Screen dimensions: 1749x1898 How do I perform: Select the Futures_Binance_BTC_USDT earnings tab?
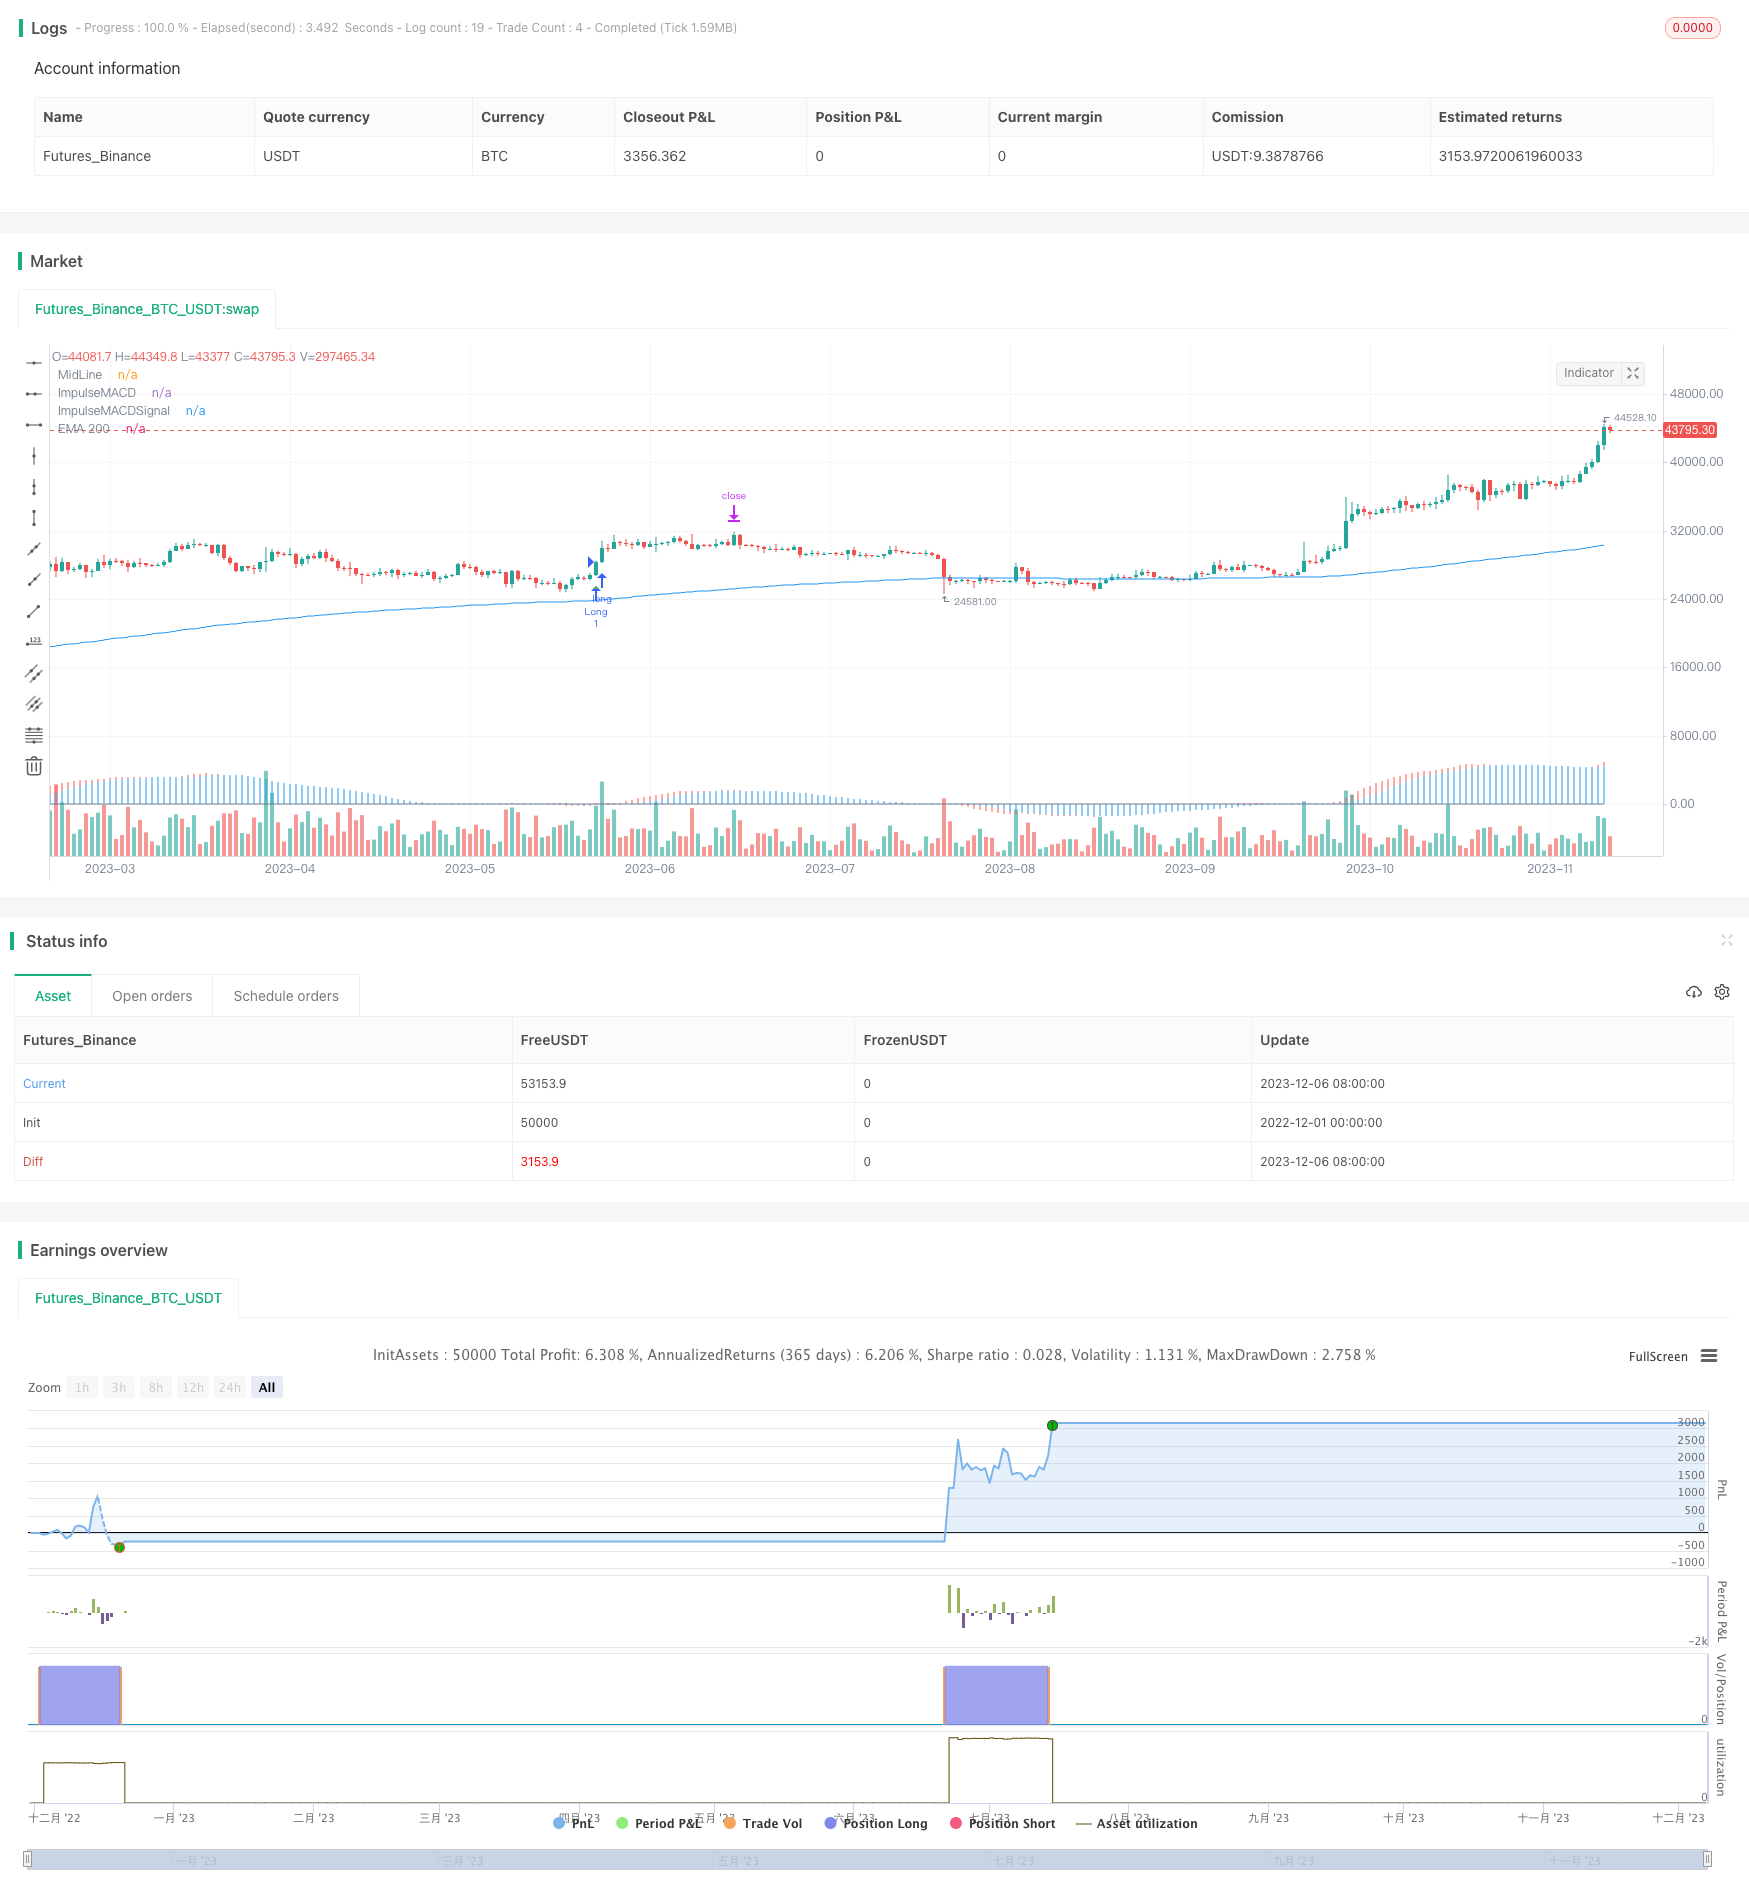(128, 1298)
